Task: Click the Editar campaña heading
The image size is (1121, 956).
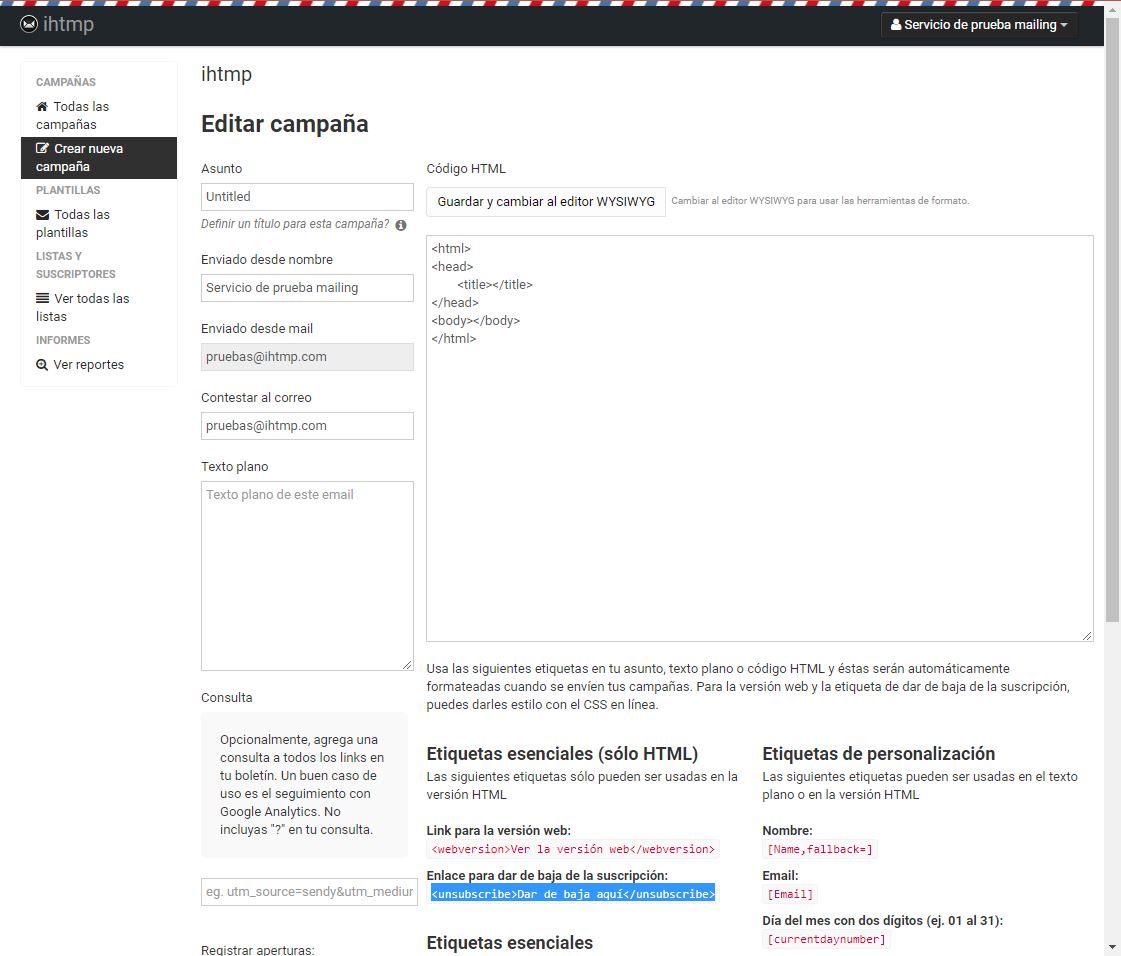Action: click(x=285, y=124)
